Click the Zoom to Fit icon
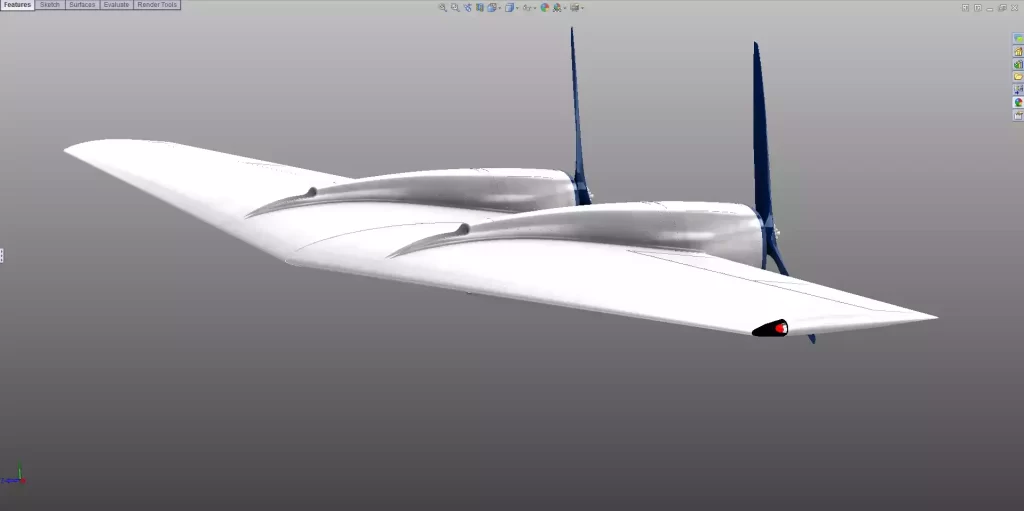 point(443,7)
